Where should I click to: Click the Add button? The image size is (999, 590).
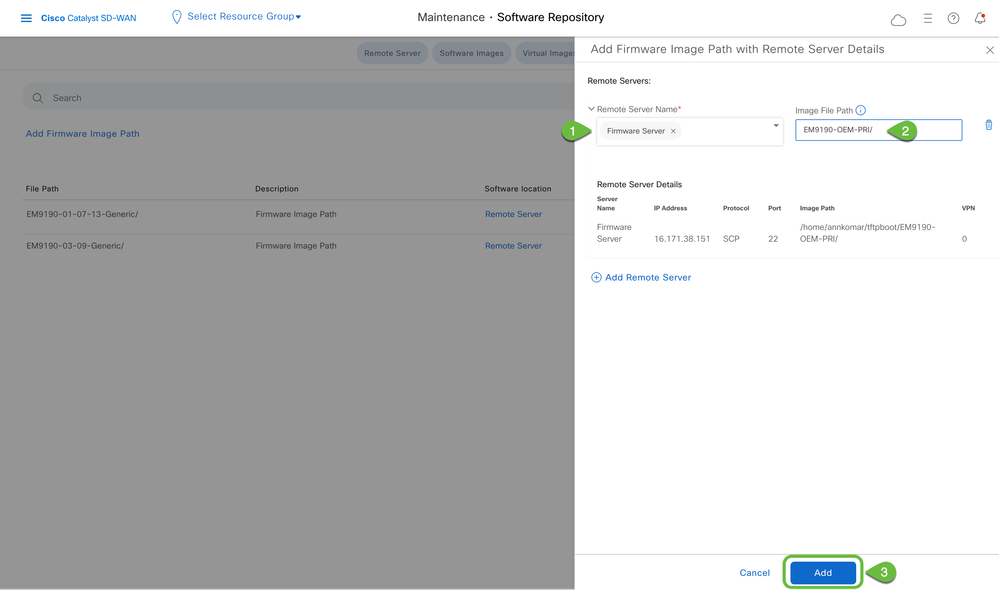coord(823,573)
